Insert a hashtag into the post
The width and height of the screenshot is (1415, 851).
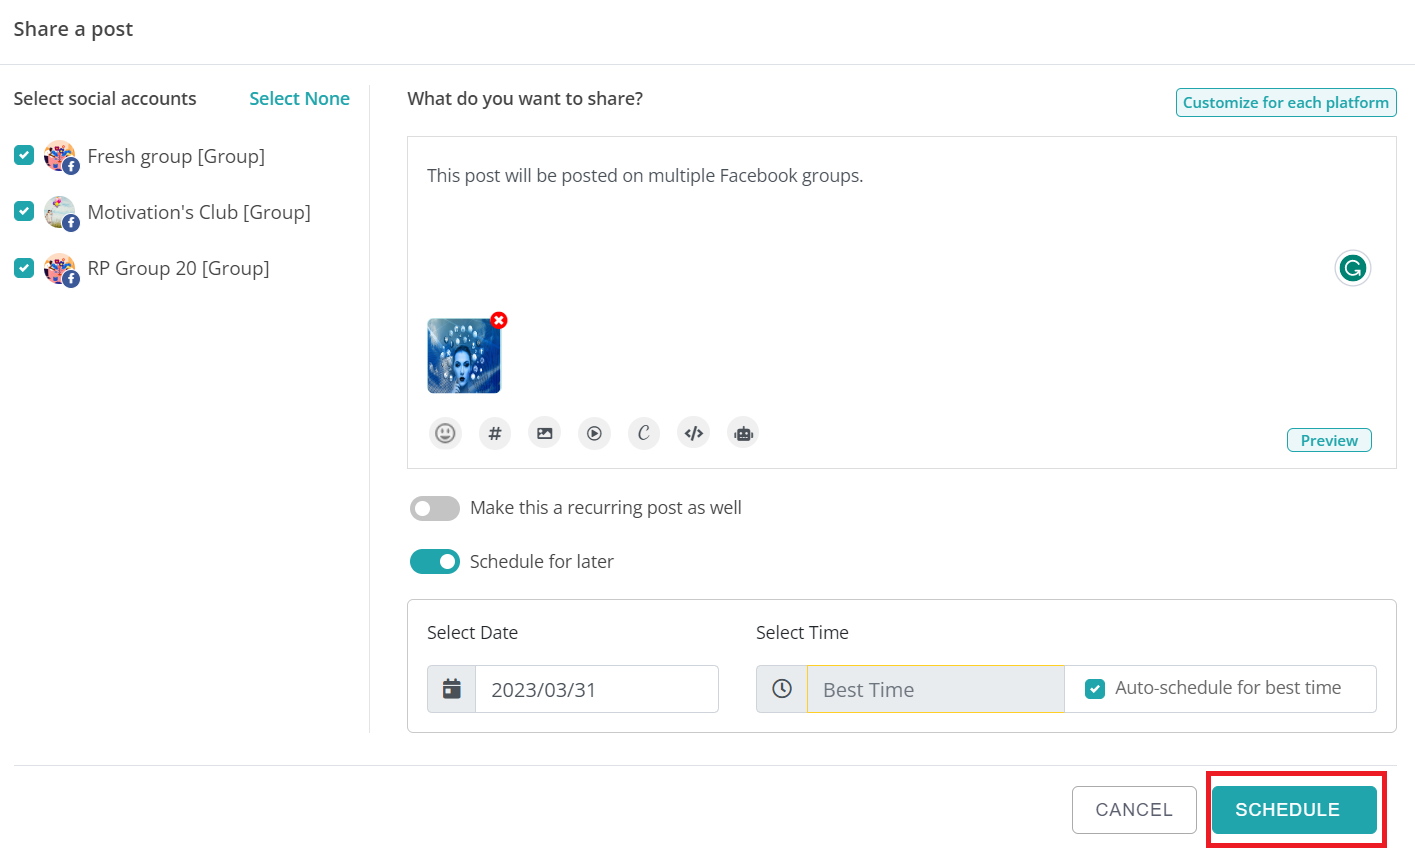[494, 432]
